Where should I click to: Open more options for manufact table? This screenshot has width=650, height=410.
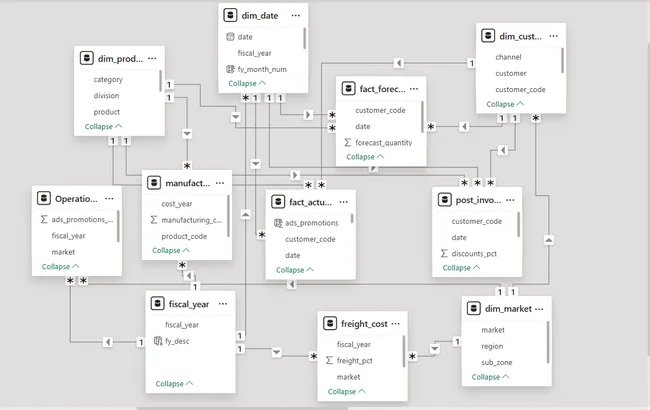coord(220,183)
